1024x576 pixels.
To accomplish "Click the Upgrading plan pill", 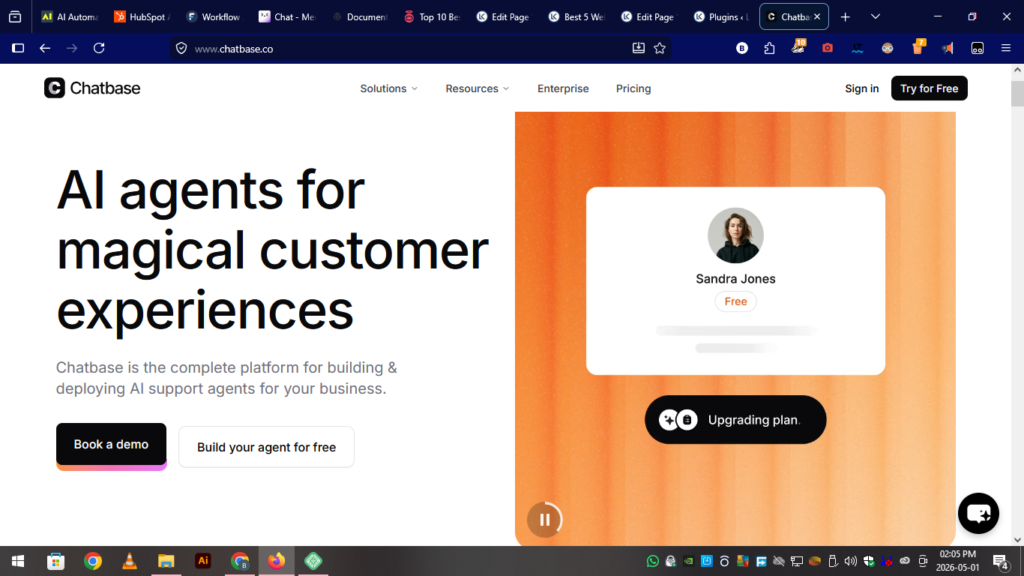I will [735, 420].
